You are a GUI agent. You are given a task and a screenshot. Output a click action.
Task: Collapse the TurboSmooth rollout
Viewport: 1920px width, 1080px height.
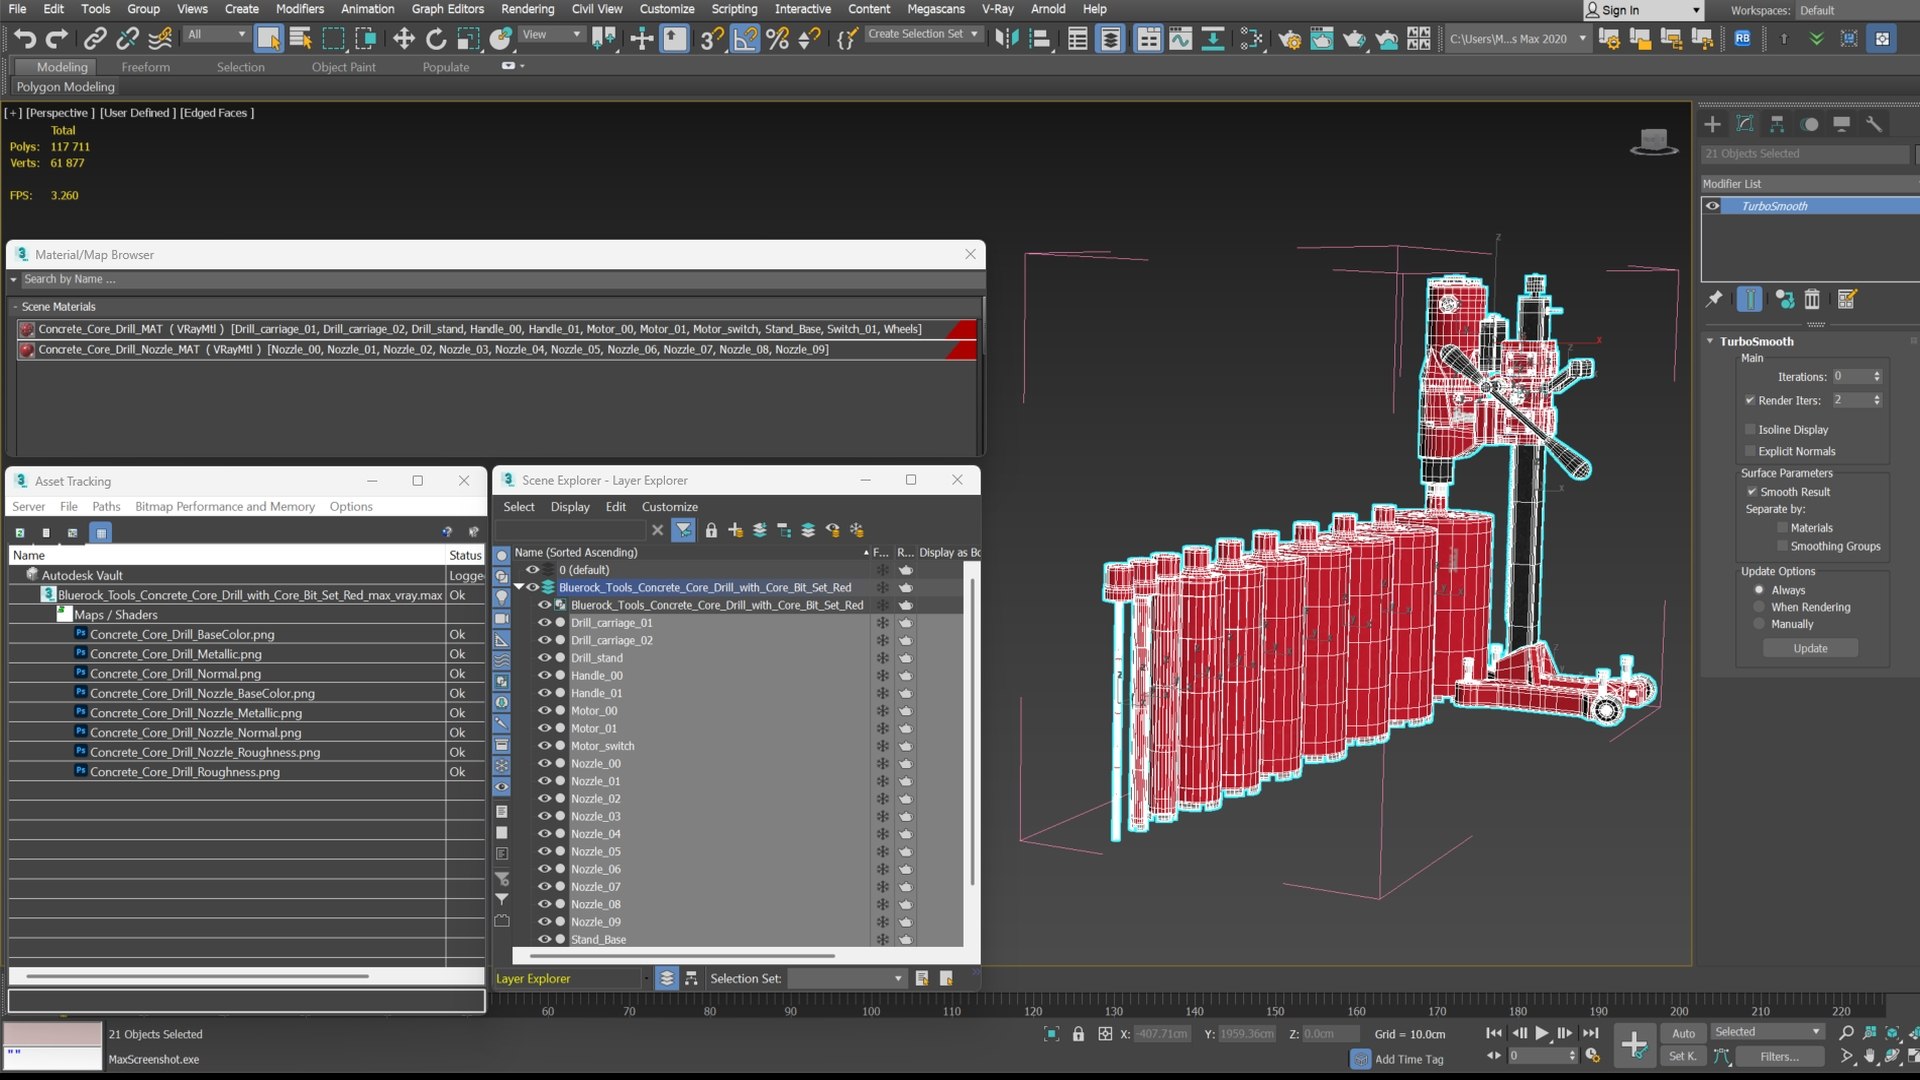1710,341
